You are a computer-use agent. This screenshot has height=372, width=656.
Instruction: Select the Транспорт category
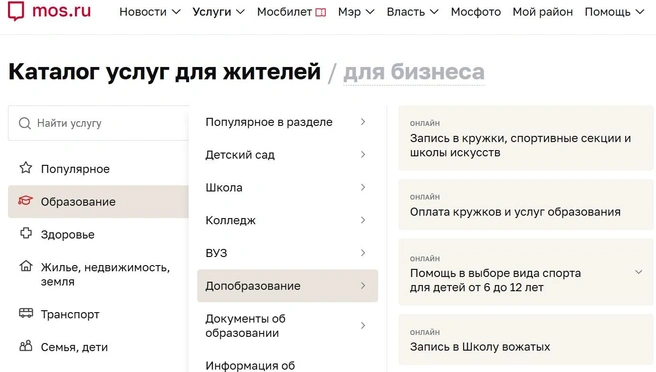(98, 314)
